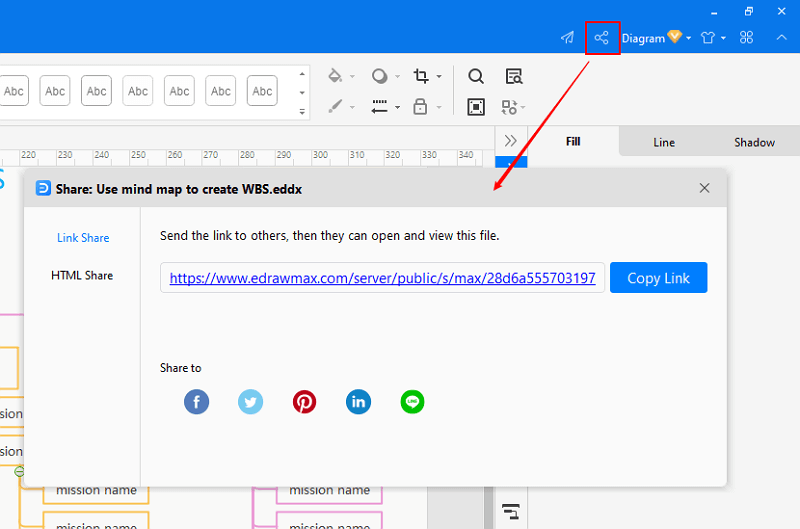The height and width of the screenshot is (529, 800).
Task: Select the line pen tool icon
Action: 335,107
